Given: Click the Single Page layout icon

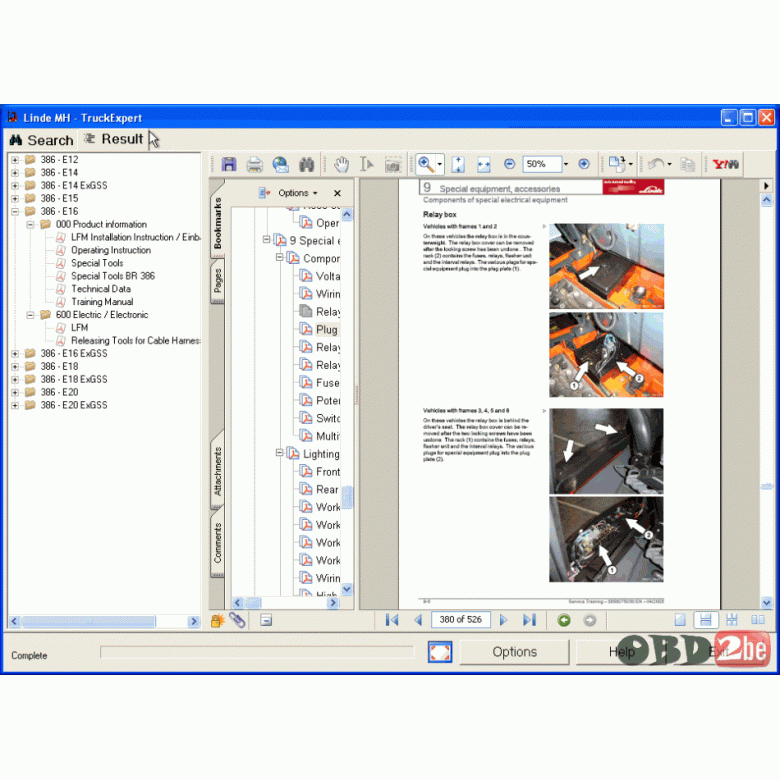Looking at the screenshot, I should (680, 620).
